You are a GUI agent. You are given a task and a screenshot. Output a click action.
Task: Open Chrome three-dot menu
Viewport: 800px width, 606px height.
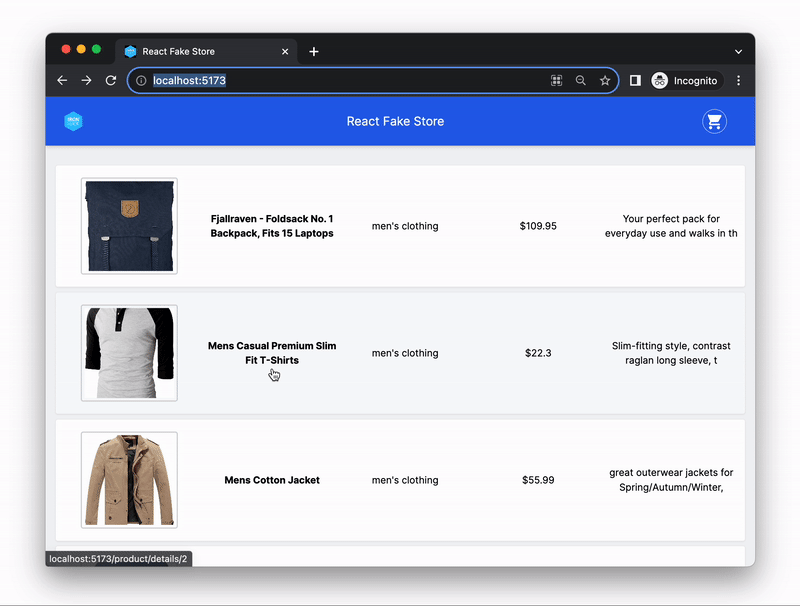tap(739, 81)
